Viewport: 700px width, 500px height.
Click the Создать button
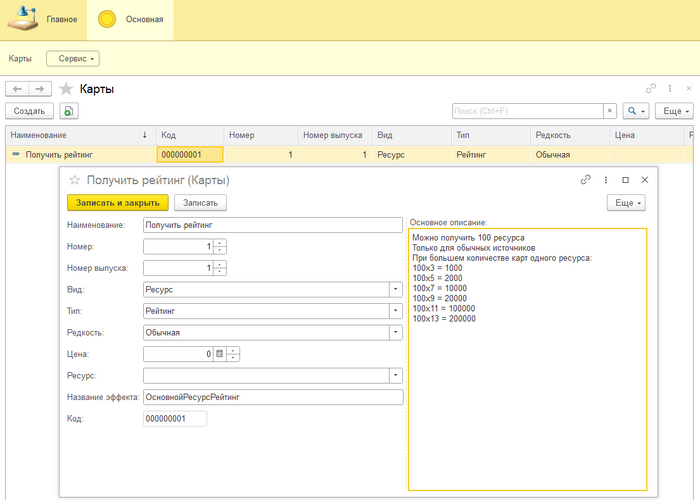[x=29, y=111]
